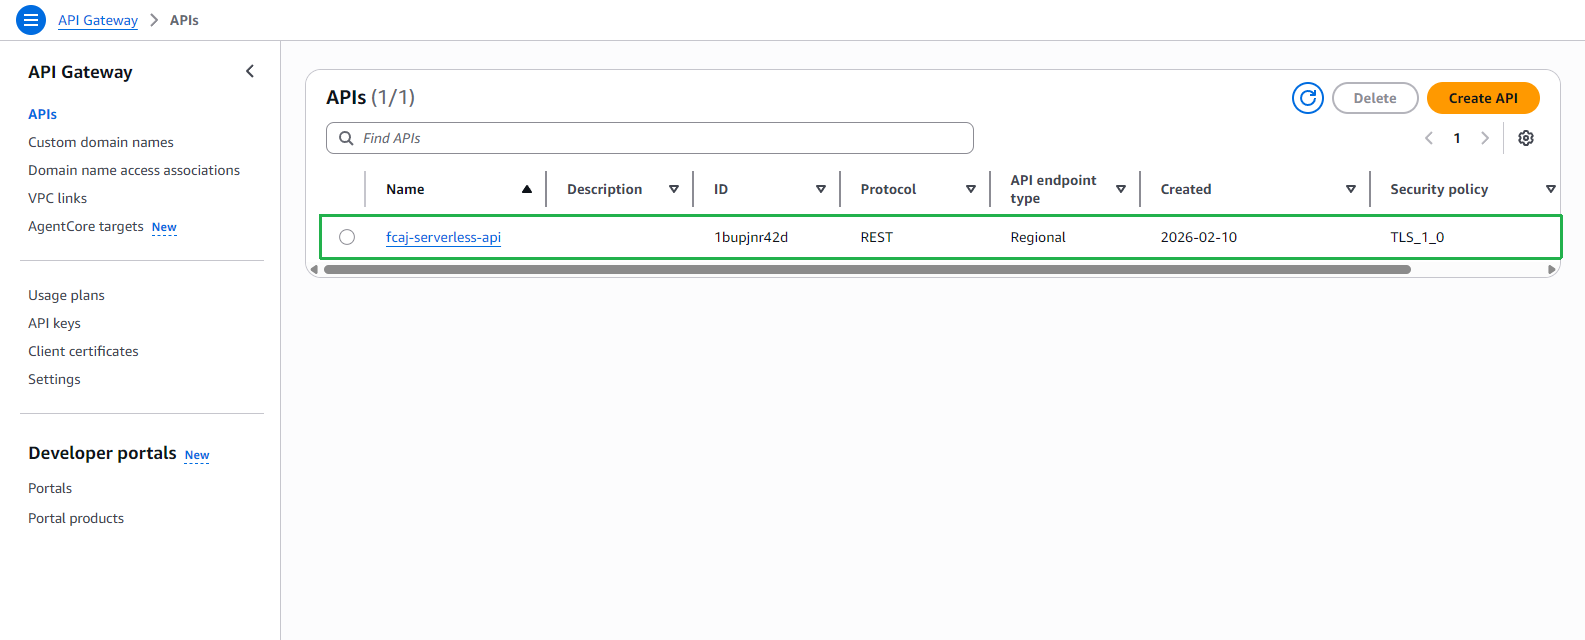The image size is (1585, 640).
Task: Sort by API endpoint type arrow
Action: click(x=1121, y=189)
